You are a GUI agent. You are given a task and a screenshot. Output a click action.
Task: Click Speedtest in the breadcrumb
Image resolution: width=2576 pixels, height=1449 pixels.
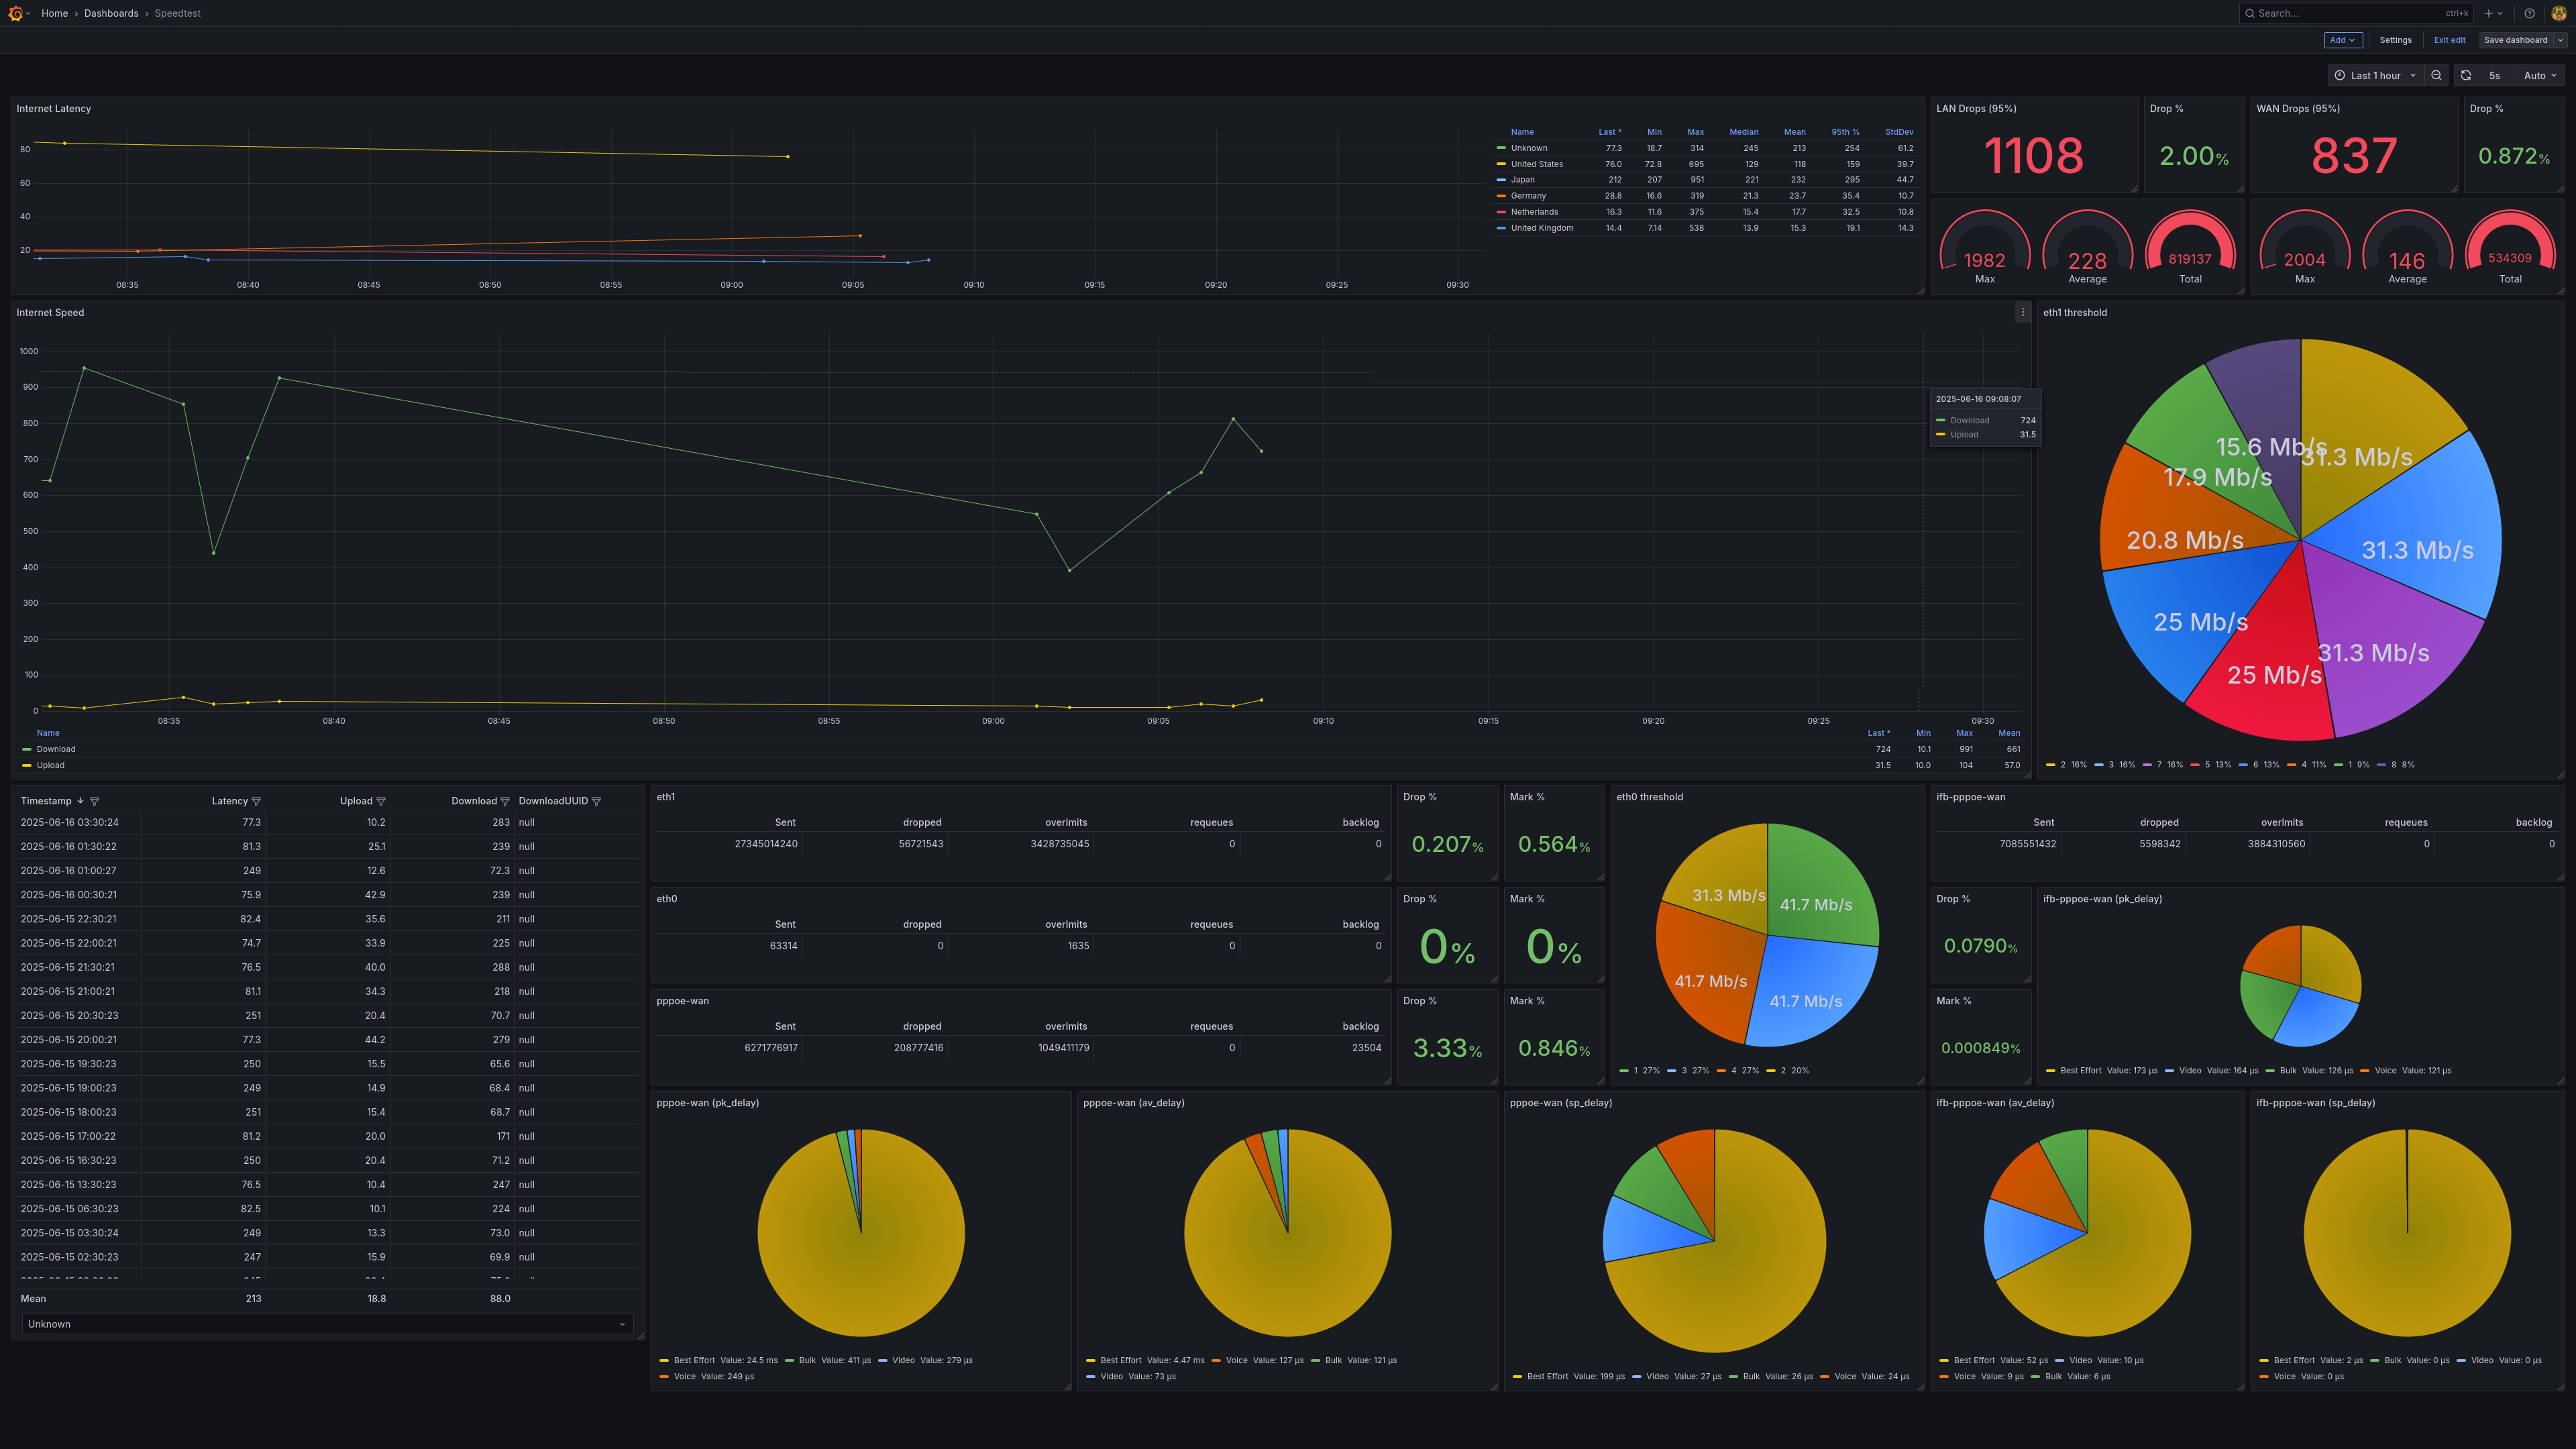177,13
